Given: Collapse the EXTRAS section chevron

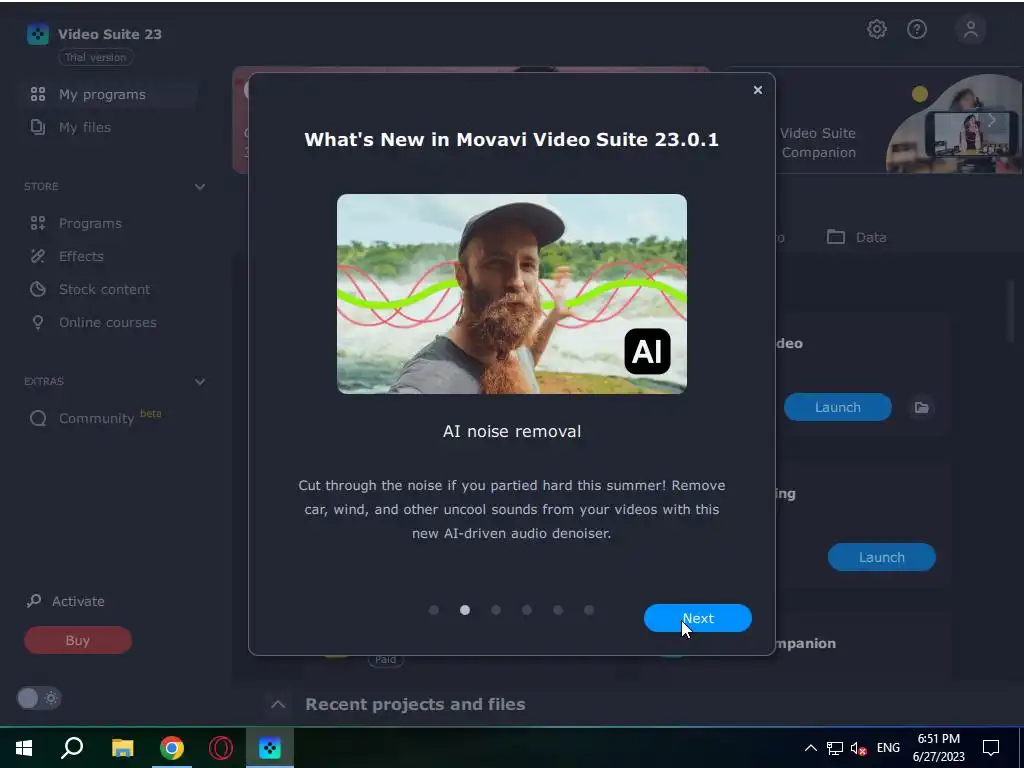Looking at the screenshot, I should [200, 381].
